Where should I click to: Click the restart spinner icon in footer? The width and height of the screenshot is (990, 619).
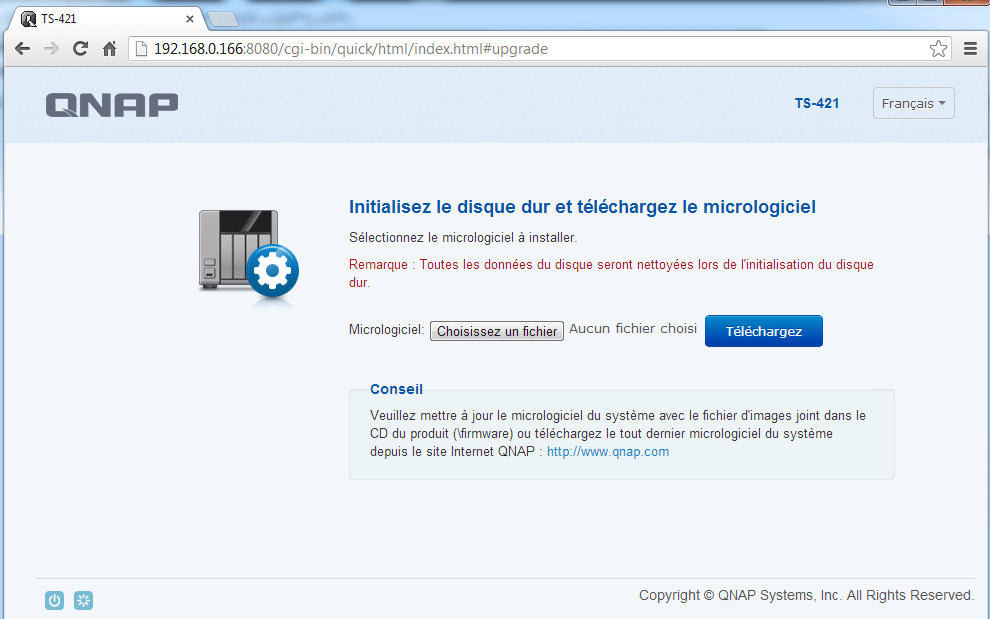tap(84, 600)
